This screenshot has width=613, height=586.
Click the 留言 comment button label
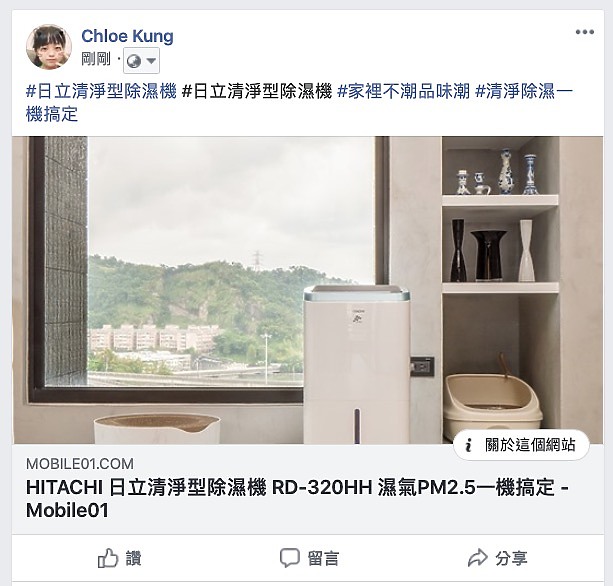pos(323,558)
